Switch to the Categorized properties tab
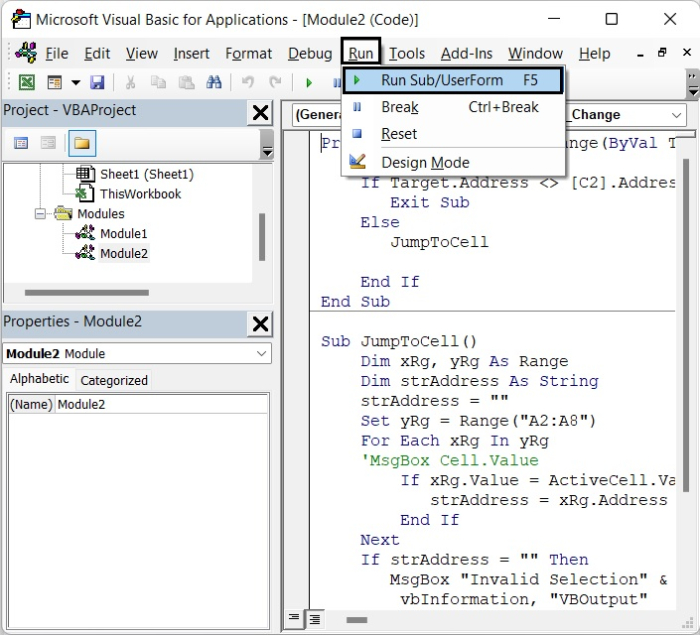 113,380
